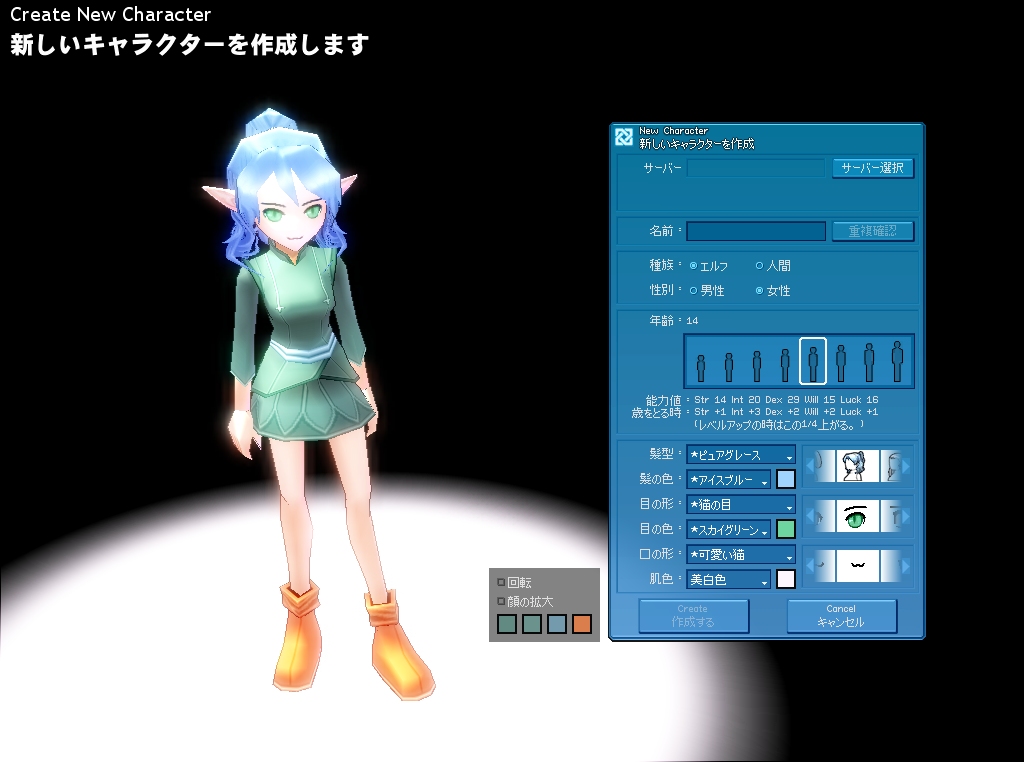Pick the orange clothing color swatch

point(582,625)
